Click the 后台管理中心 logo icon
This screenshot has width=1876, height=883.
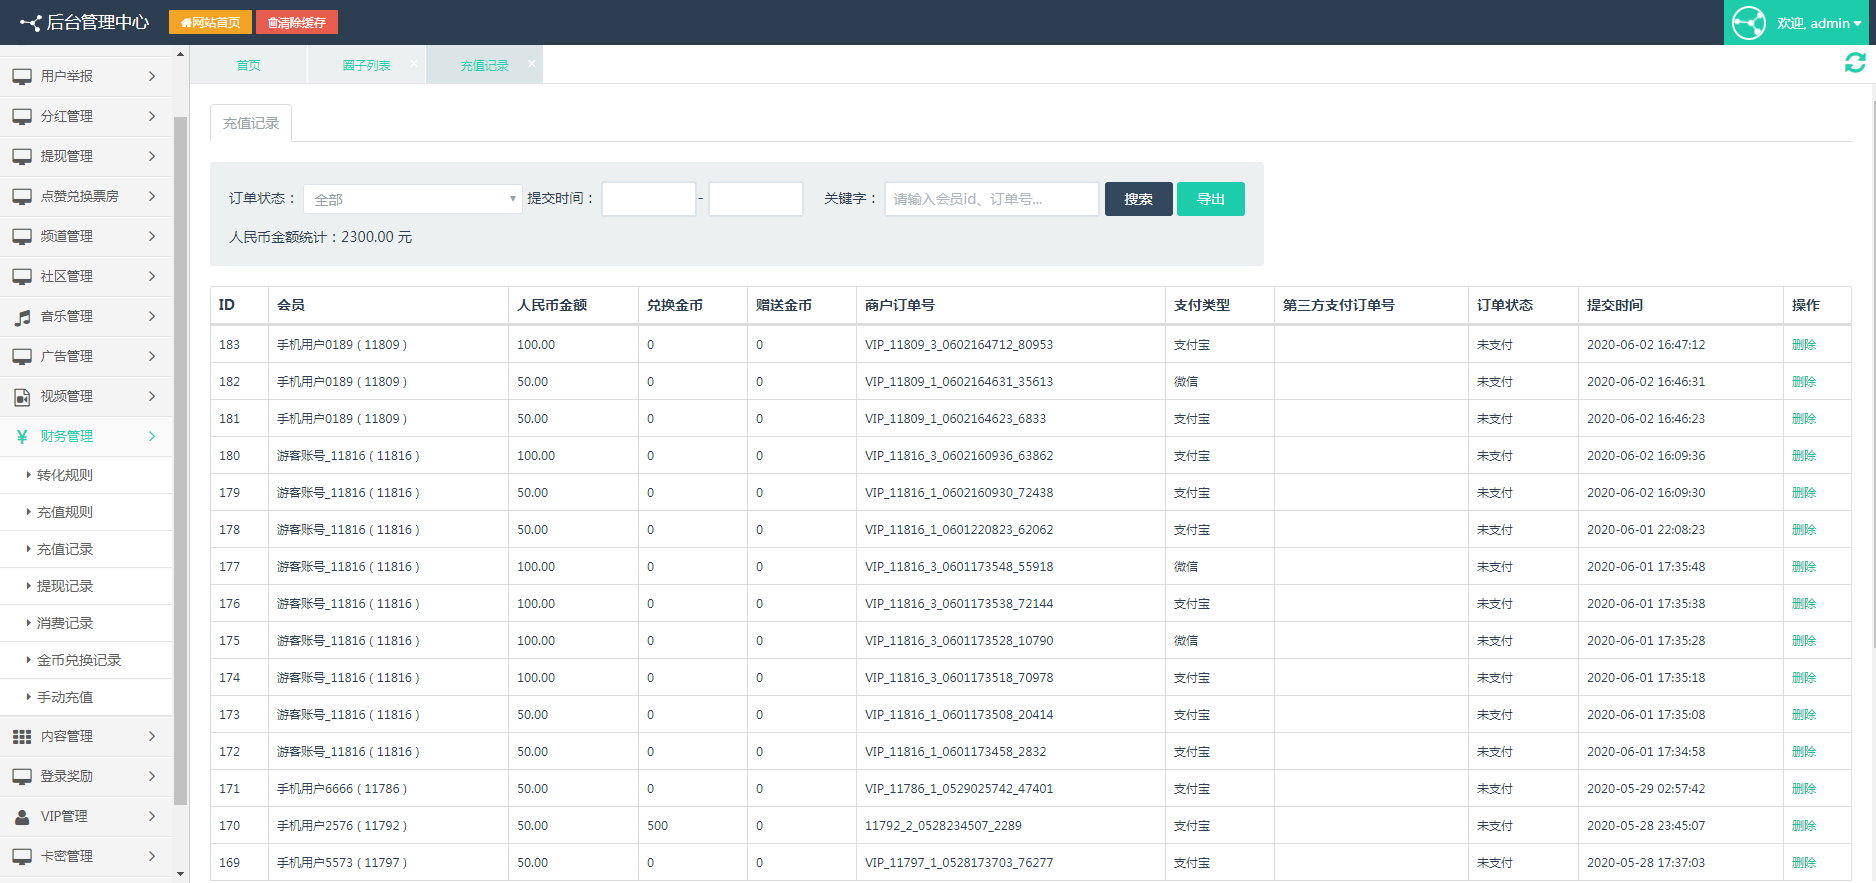[30, 23]
